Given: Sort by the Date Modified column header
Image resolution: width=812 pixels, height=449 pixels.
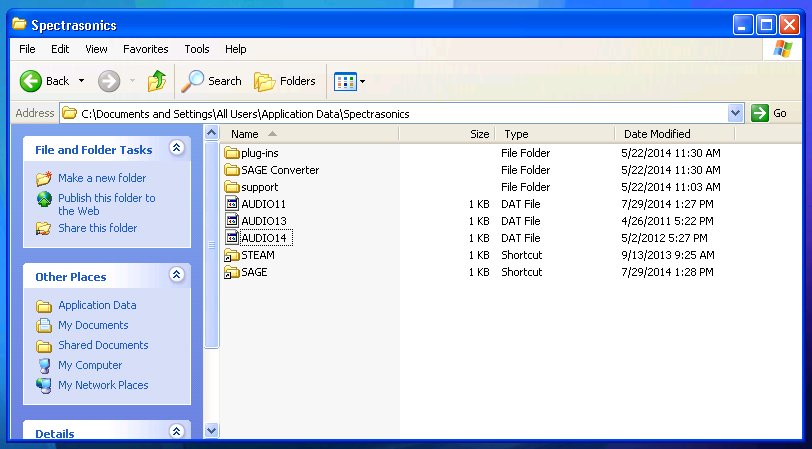Looking at the screenshot, I should (675, 134).
